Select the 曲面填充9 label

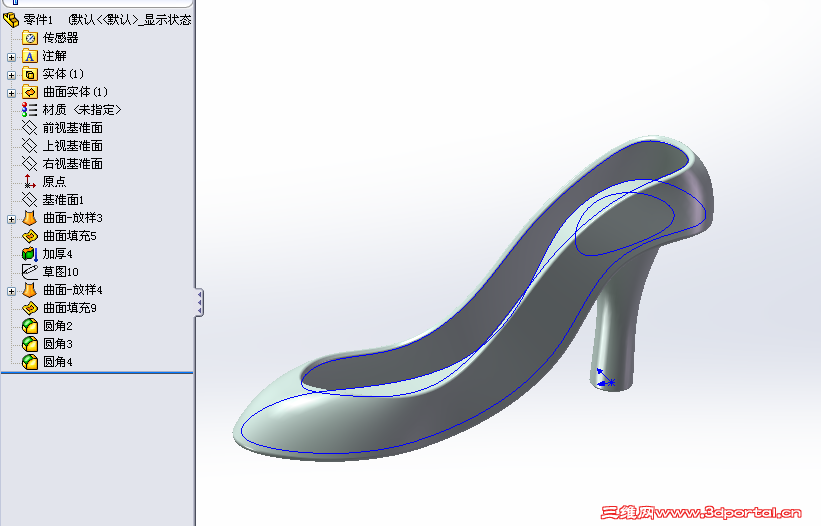tap(70, 308)
